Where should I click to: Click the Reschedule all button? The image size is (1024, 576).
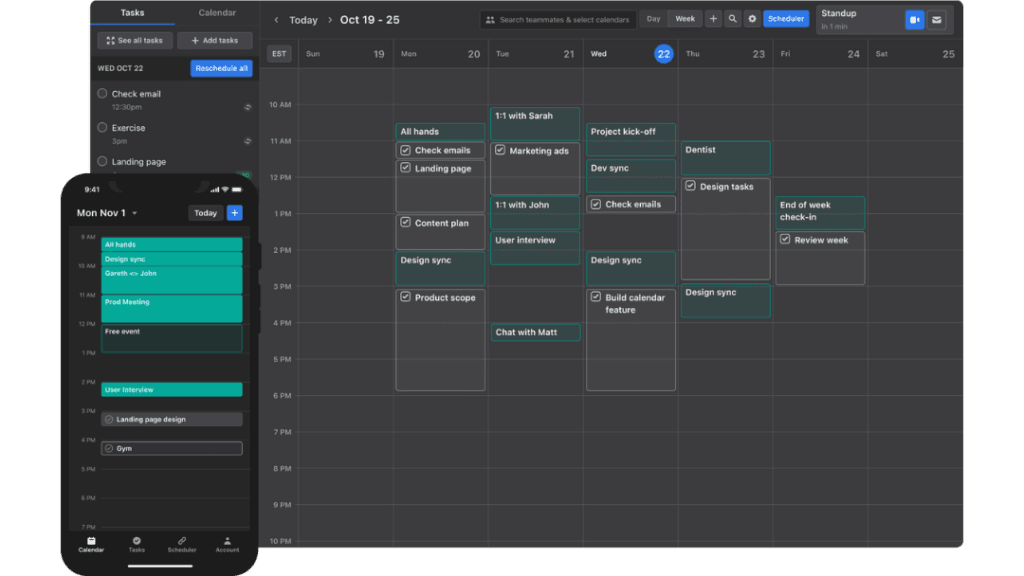pyautogui.click(x=221, y=68)
